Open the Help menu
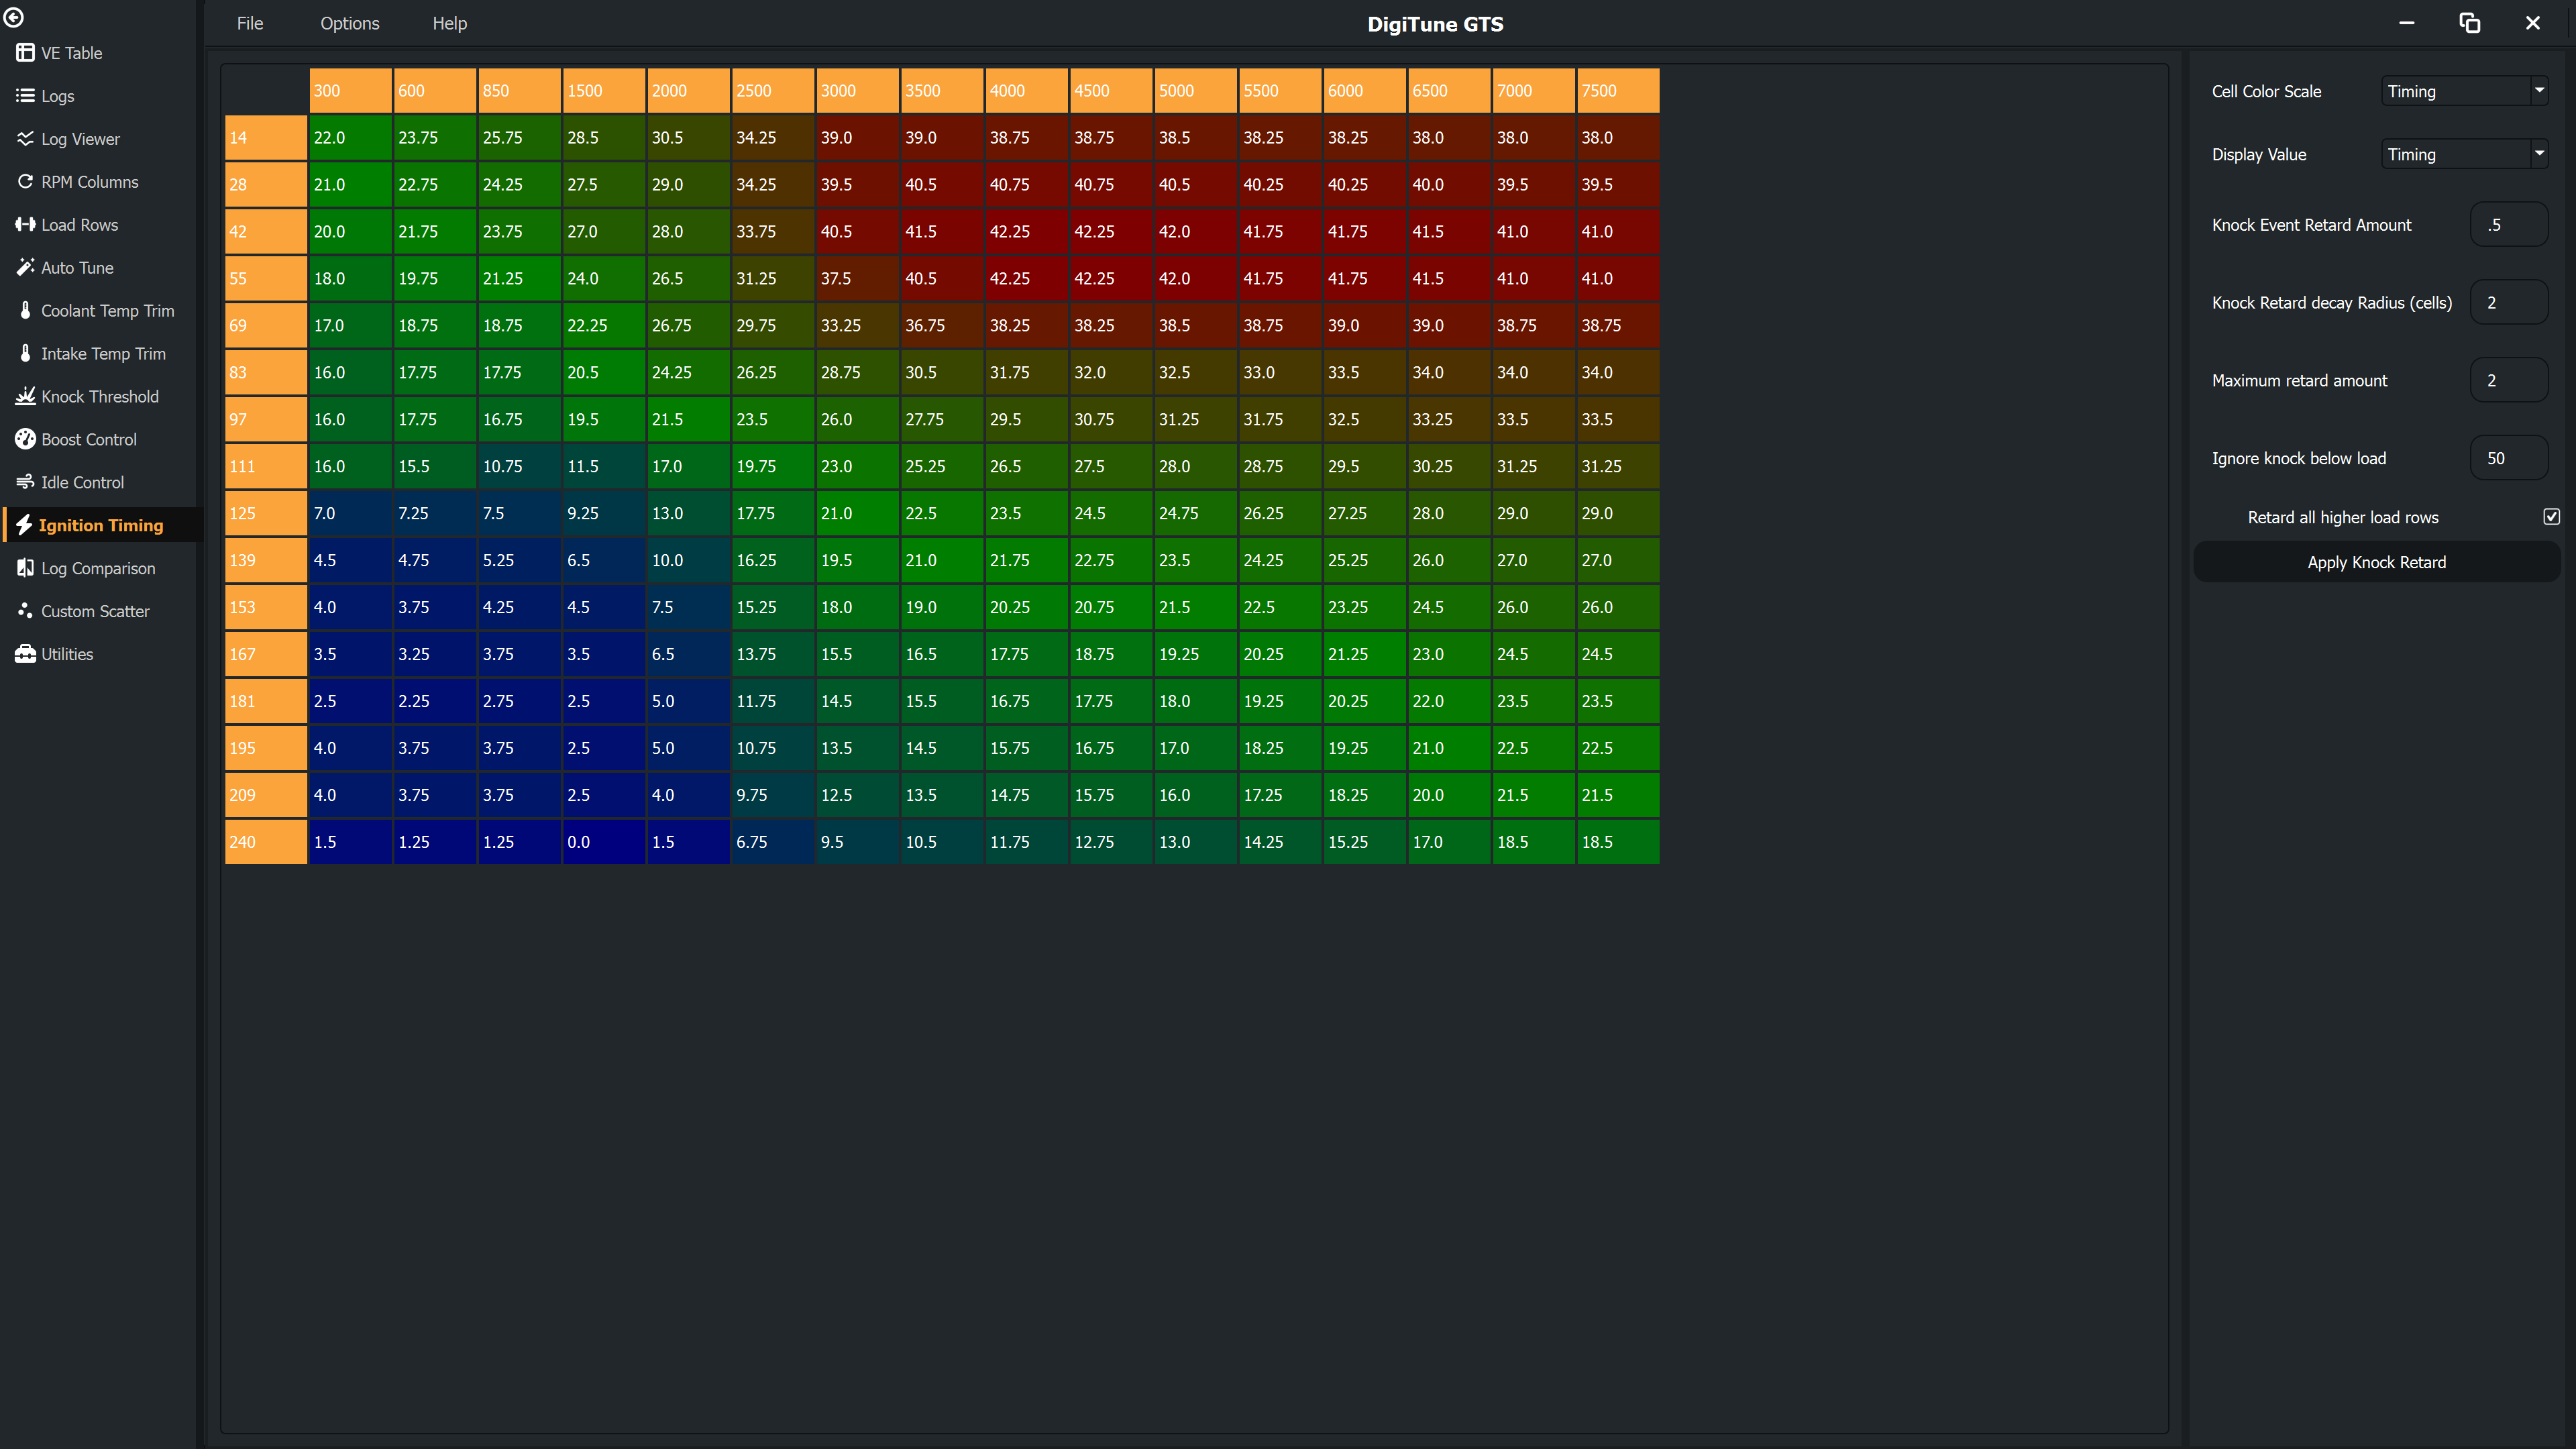The width and height of the screenshot is (2576, 1449). (x=450, y=23)
